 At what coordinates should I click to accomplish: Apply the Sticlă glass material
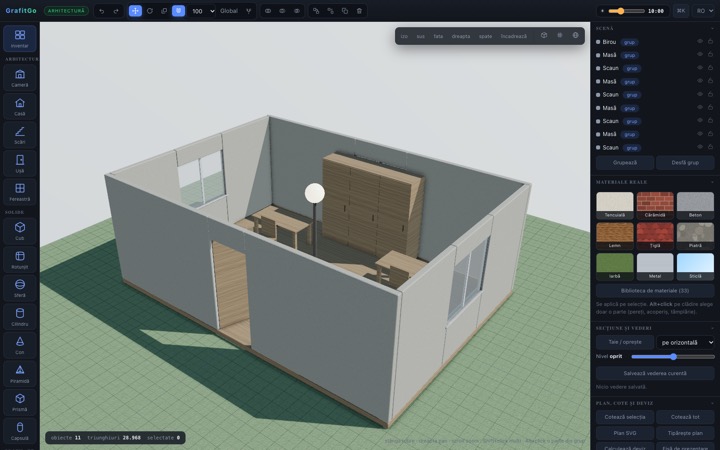pos(696,267)
